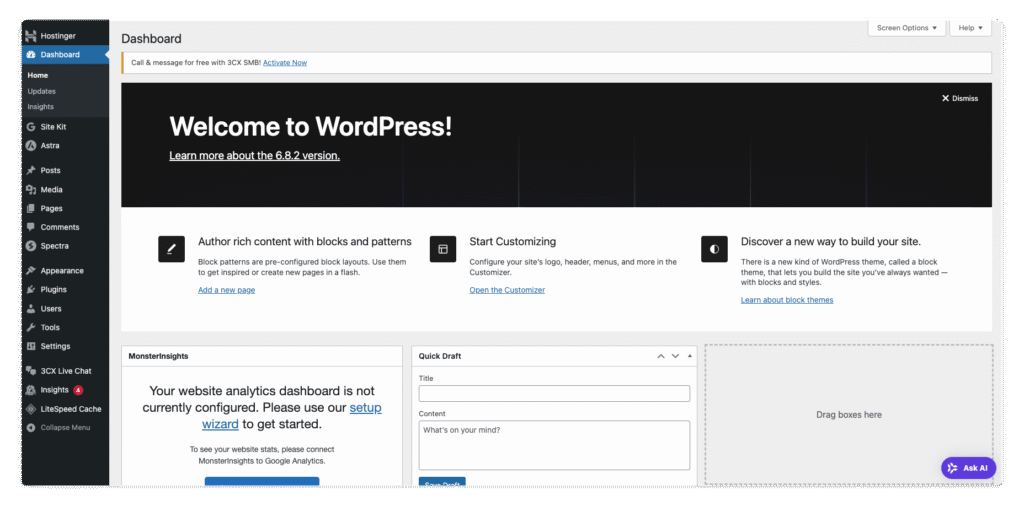The width and height of the screenshot is (1024, 506).
Task: Click the layout icon beside Start Customizing
Action: tap(443, 249)
